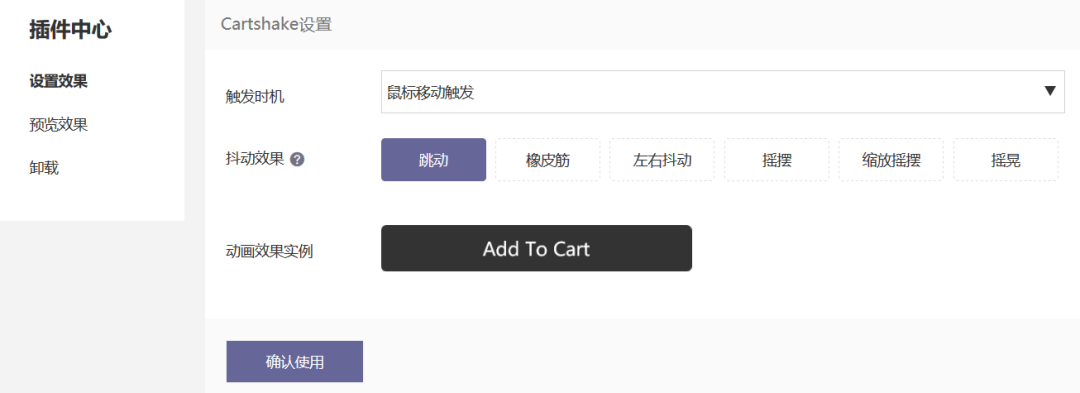Click the Cartshake设置 panel title
Image resolution: width=1080 pixels, height=393 pixels.
pos(276,24)
